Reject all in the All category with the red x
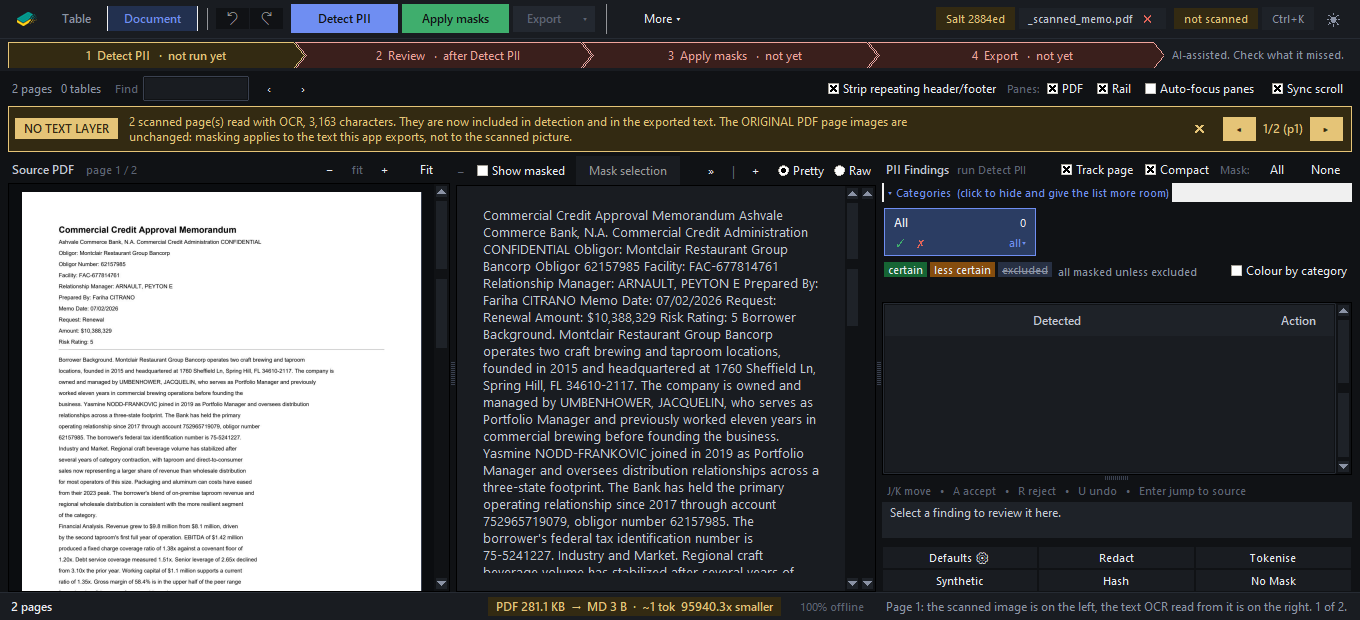This screenshot has width=1360, height=620. pyautogui.click(x=921, y=243)
